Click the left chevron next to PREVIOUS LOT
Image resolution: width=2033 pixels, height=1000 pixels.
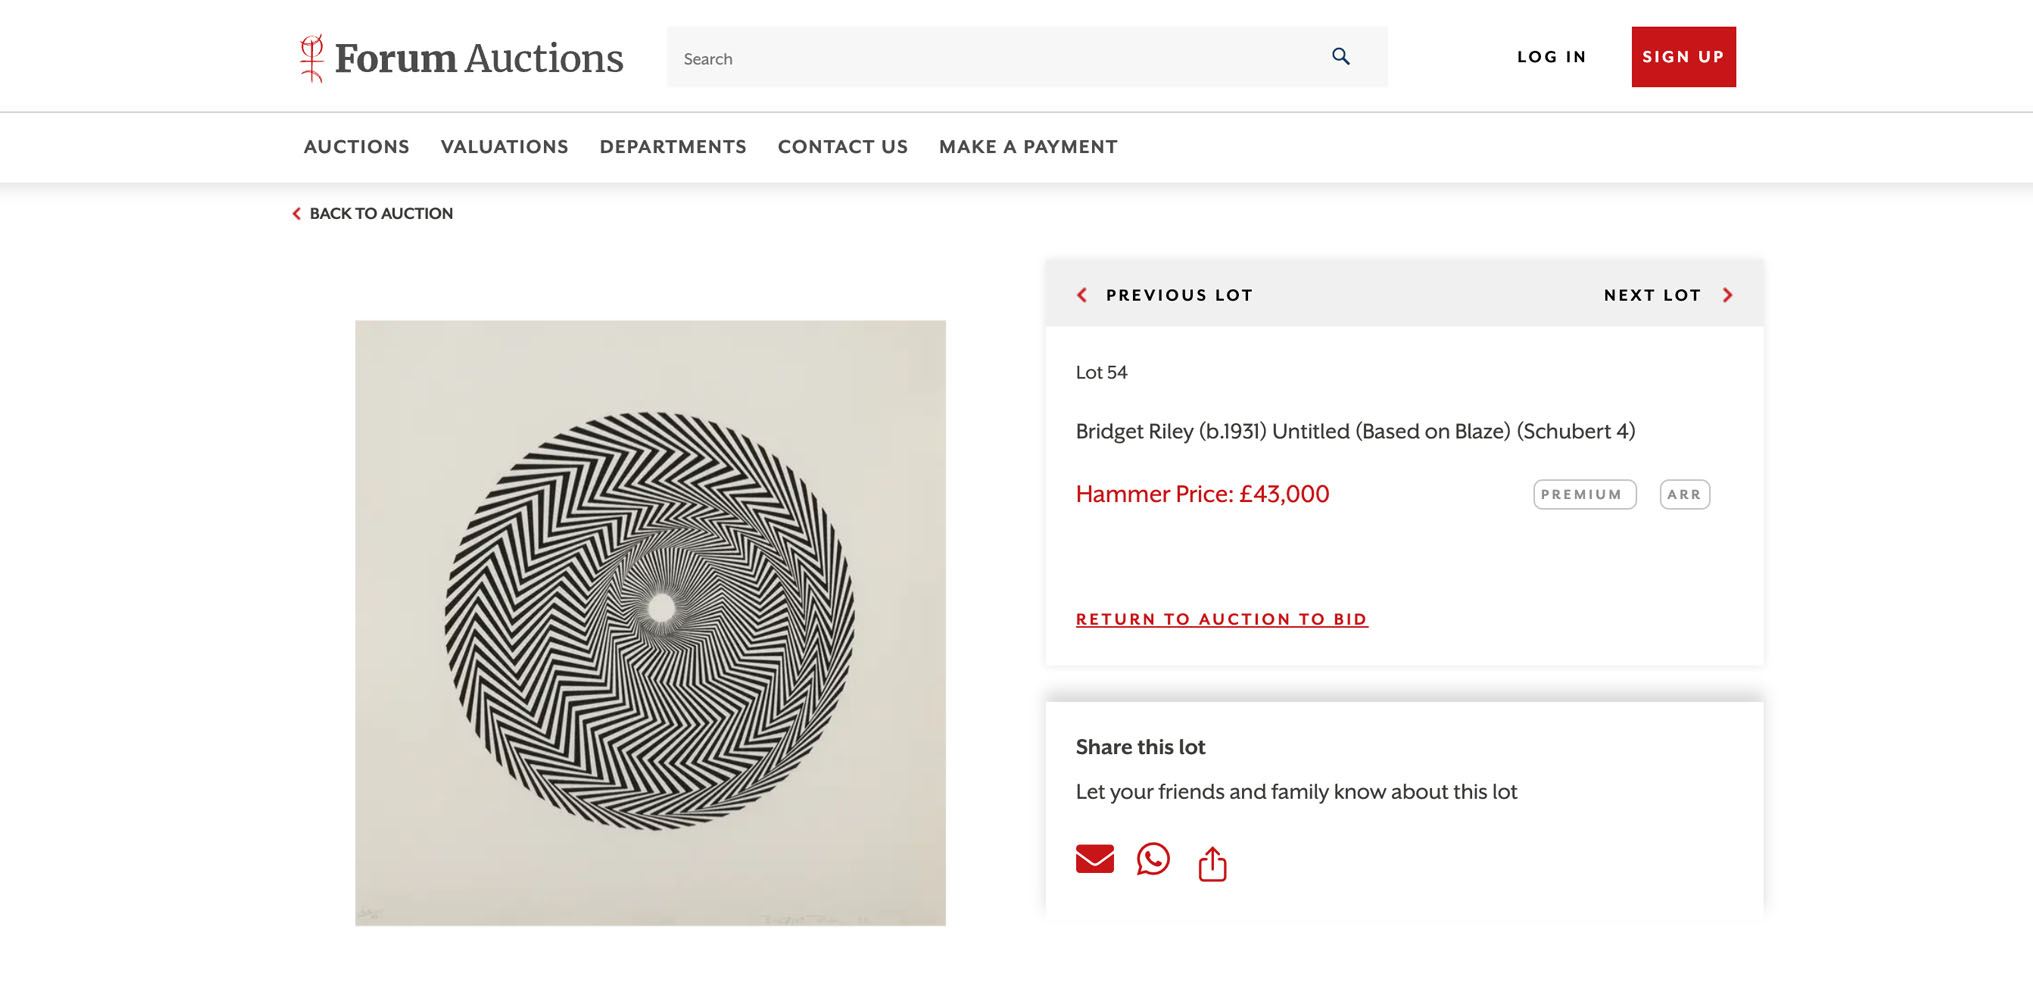(1081, 294)
